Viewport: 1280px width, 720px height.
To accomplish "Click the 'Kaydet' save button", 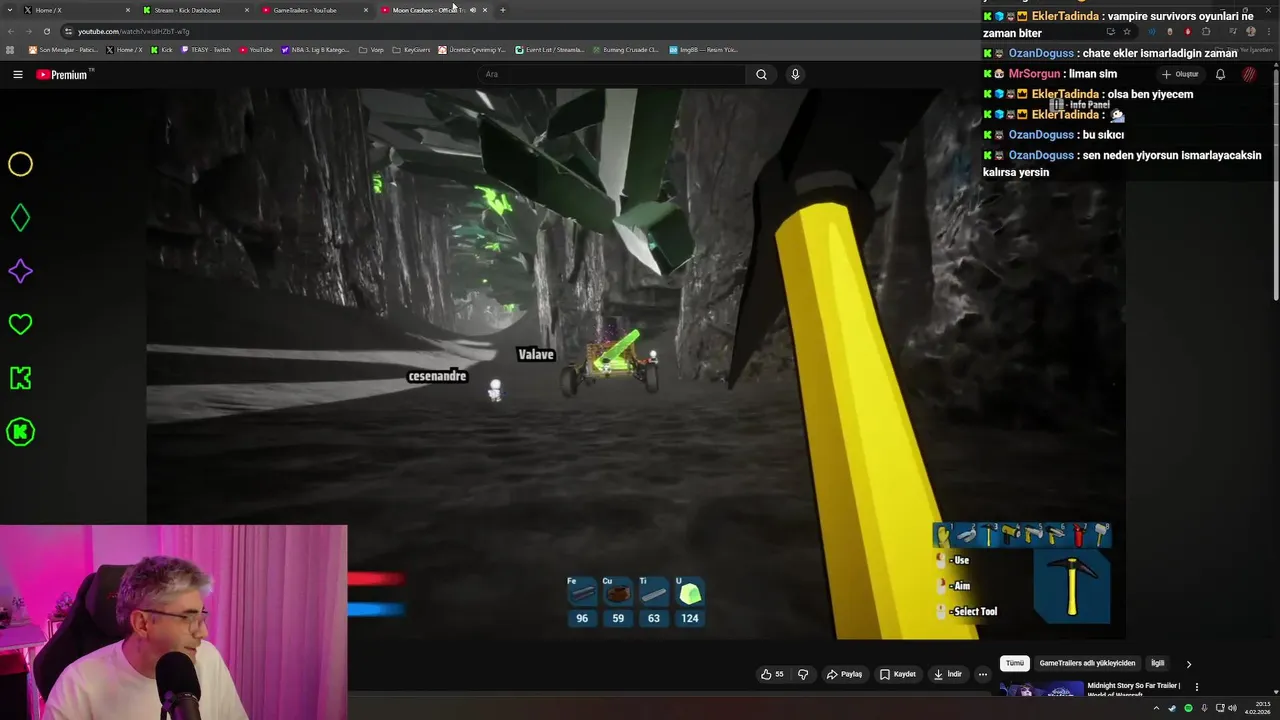I will 898,674.
